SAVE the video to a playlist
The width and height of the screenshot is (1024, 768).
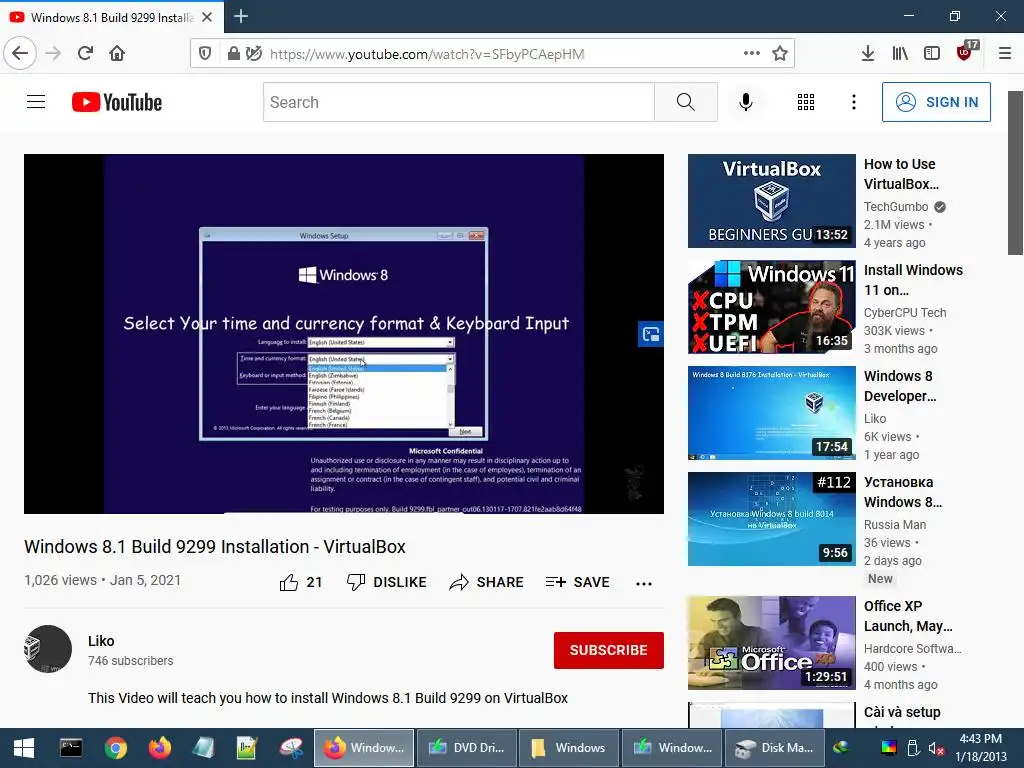(577, 582)
